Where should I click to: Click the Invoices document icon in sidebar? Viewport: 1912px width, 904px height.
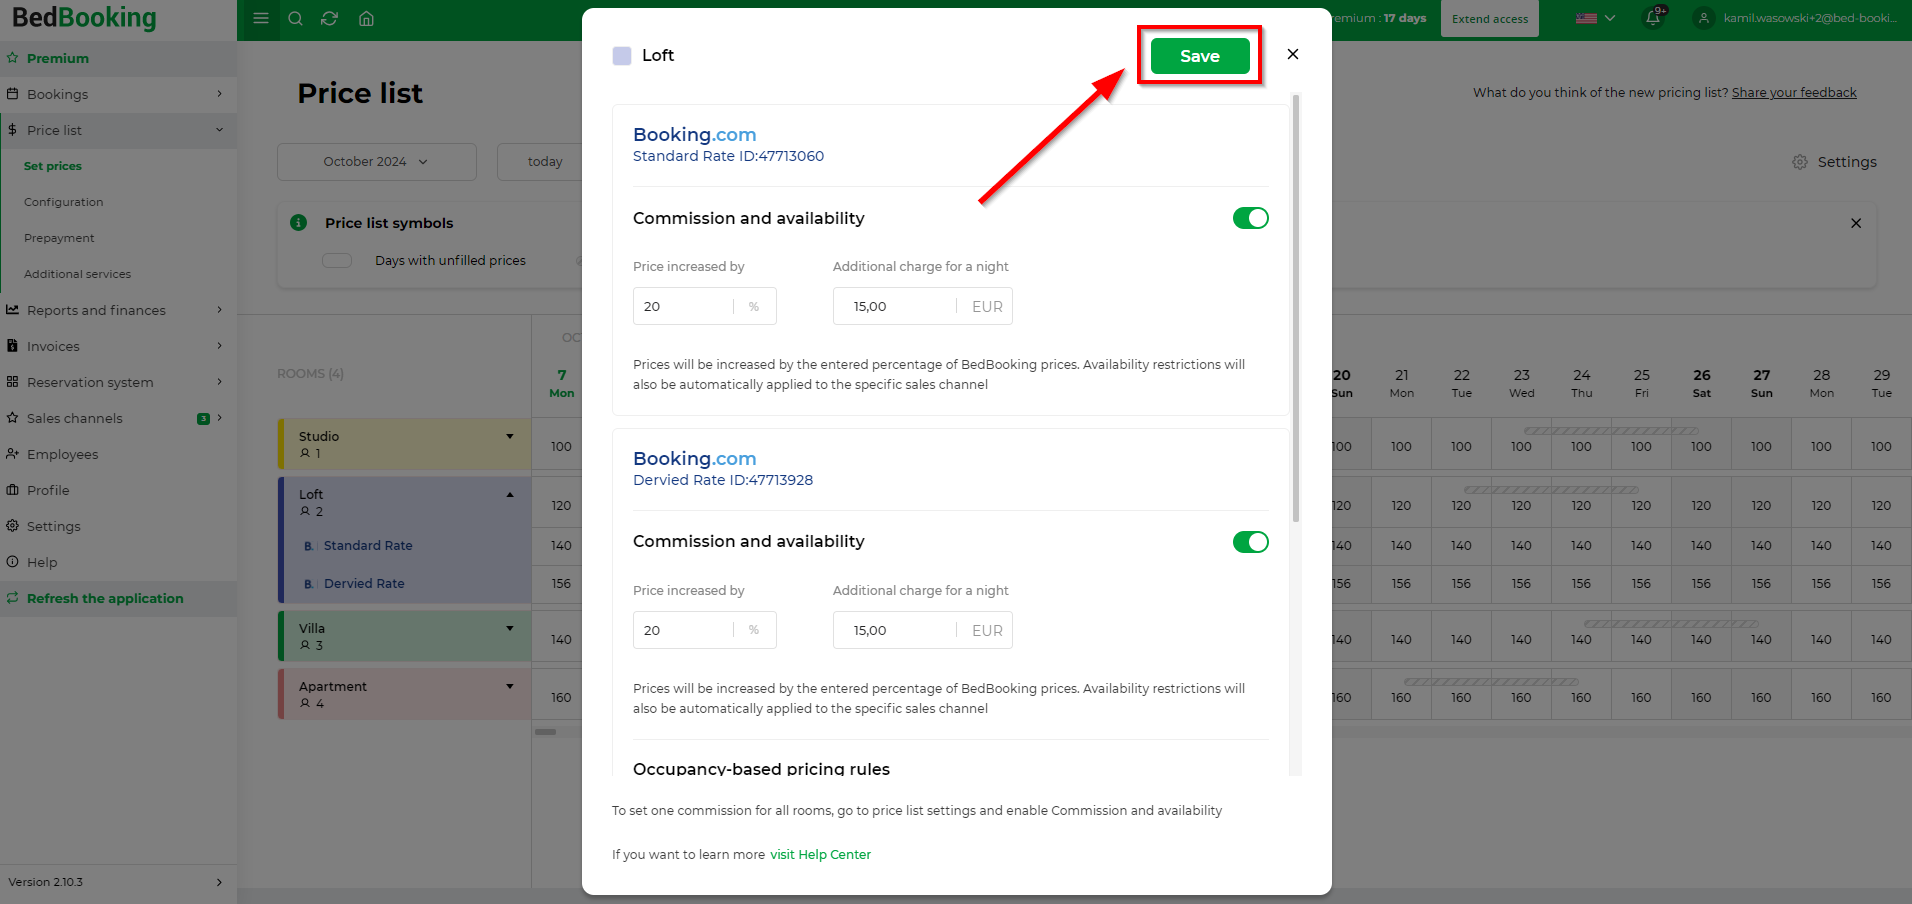pos(13,346)
